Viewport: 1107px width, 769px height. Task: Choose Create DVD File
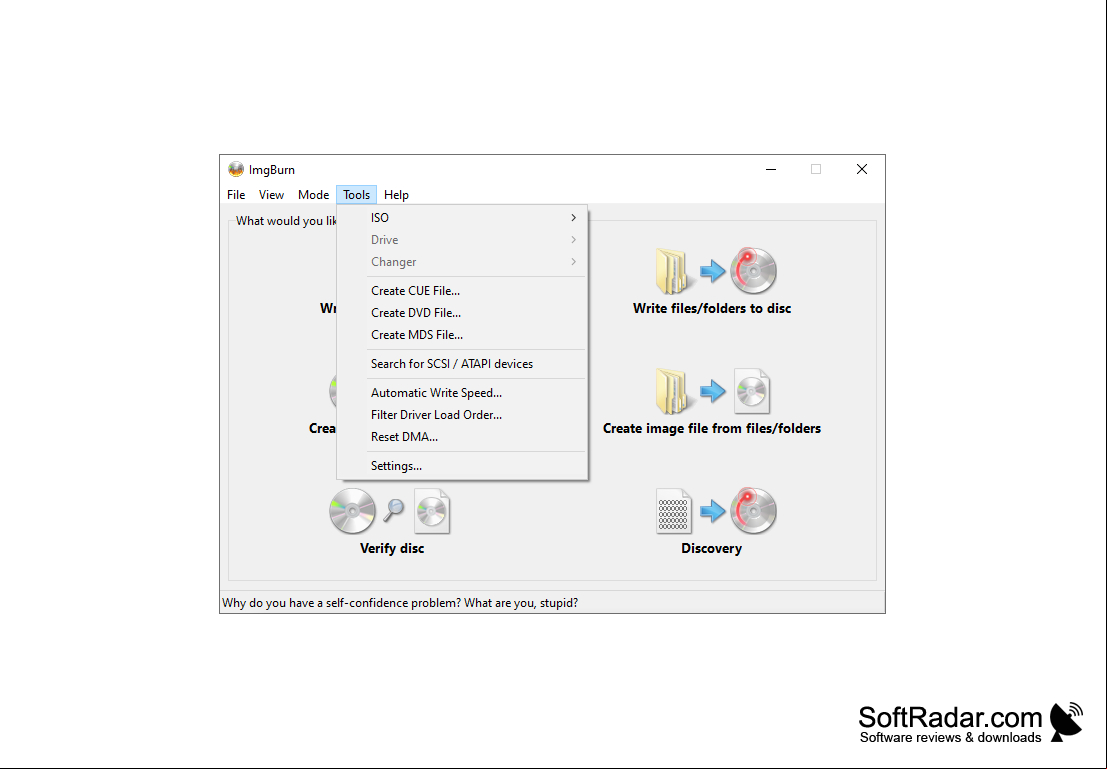coord(462,313)
